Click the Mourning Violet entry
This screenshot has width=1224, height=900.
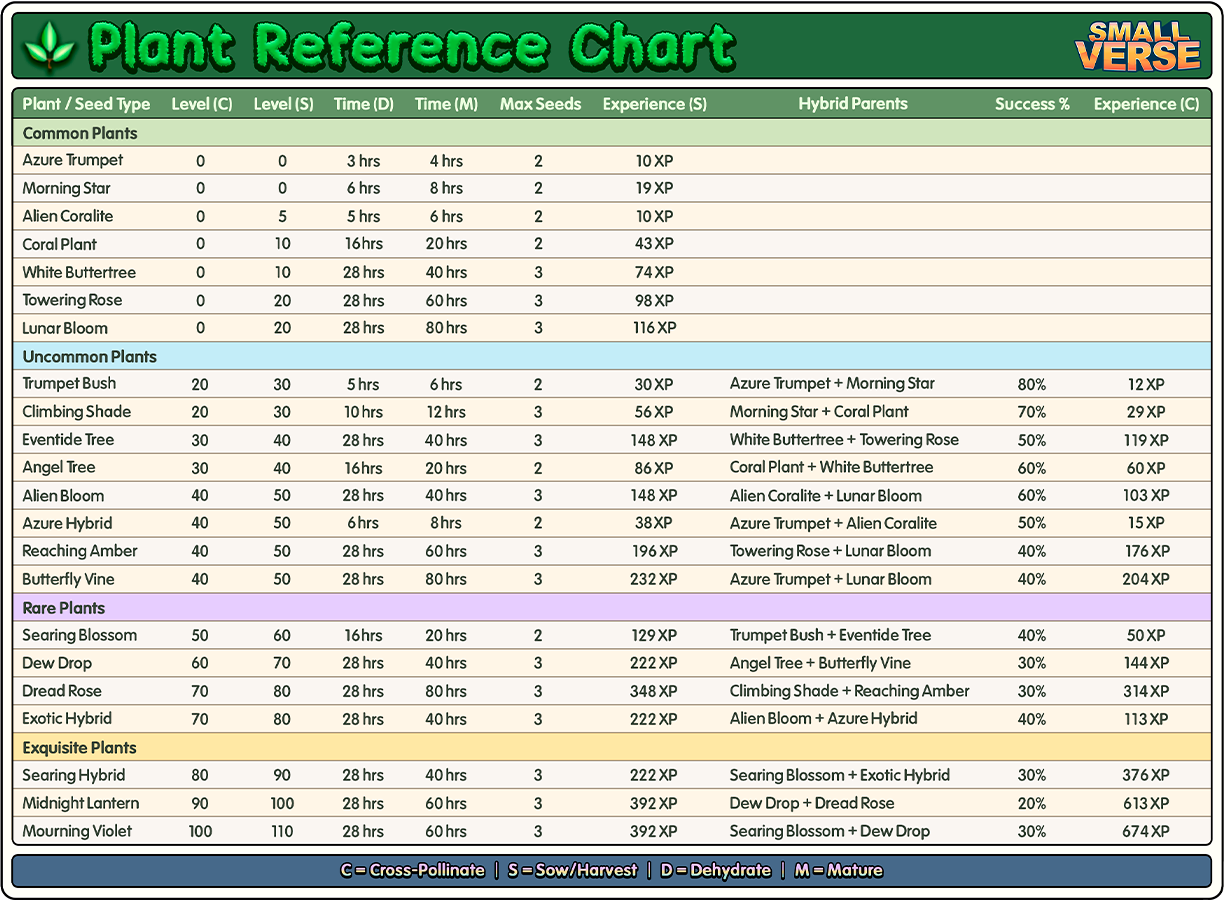click(77, 831)
